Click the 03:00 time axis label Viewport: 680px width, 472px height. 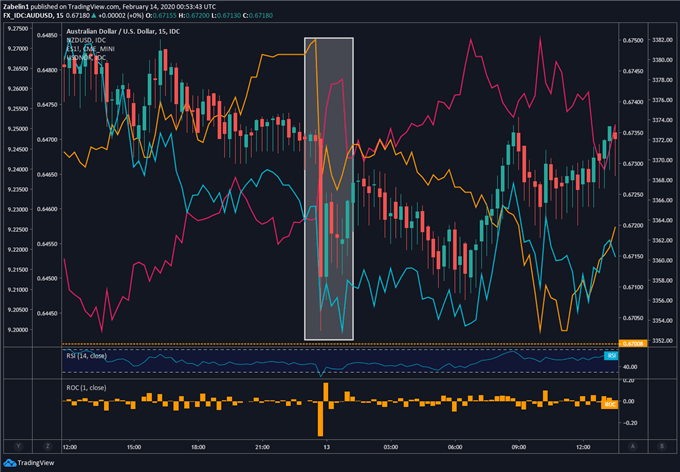coord(391,447)
